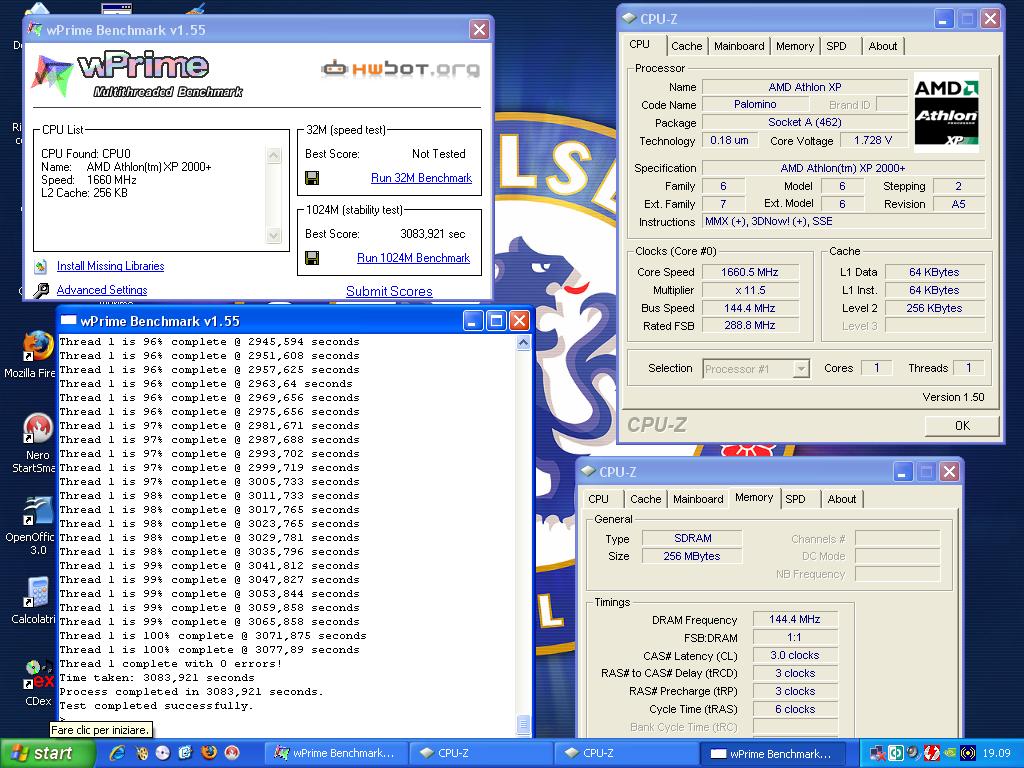
Task: Switch to Mainboard tab in top CPU-Z window
Action: point(739,46)
